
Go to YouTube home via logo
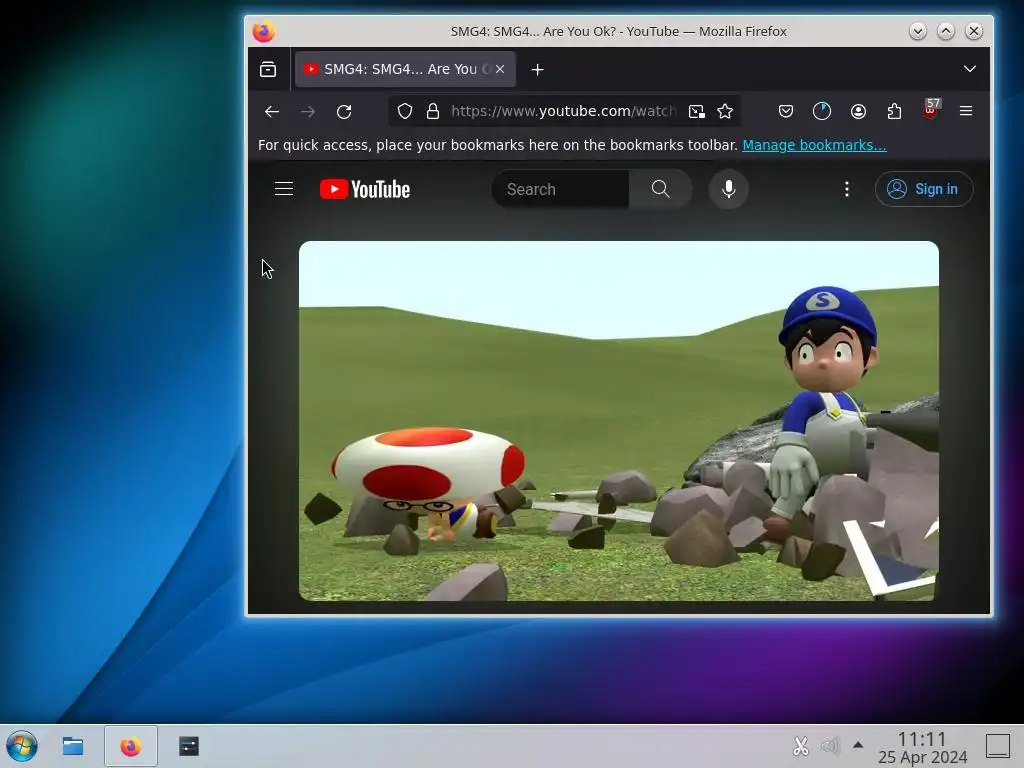coord(365,189)
